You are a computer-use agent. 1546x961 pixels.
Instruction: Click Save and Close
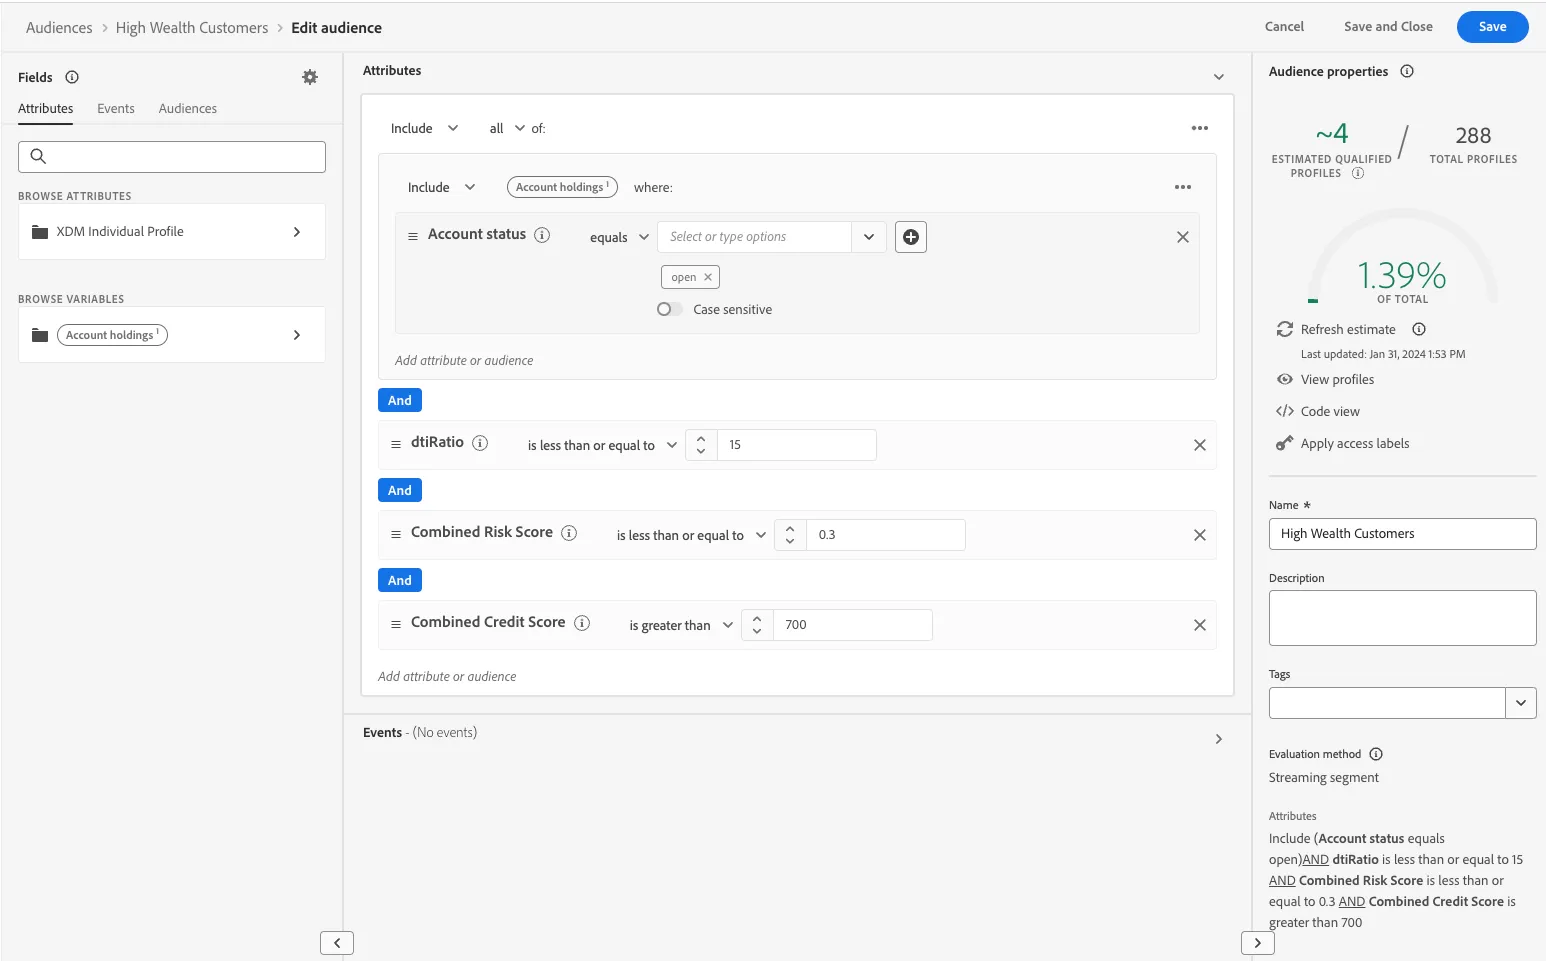pyautogui.click(x=1388, y=27)
